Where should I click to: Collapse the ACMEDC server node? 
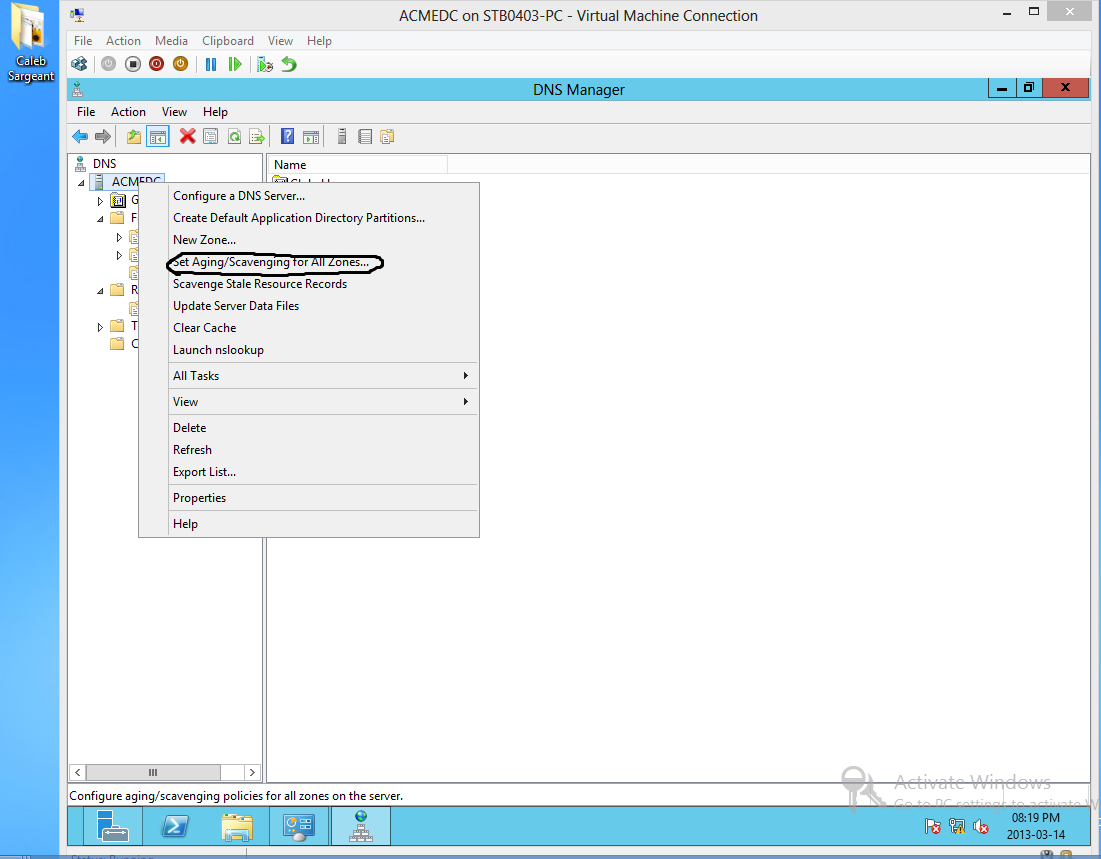pos(81,183)
